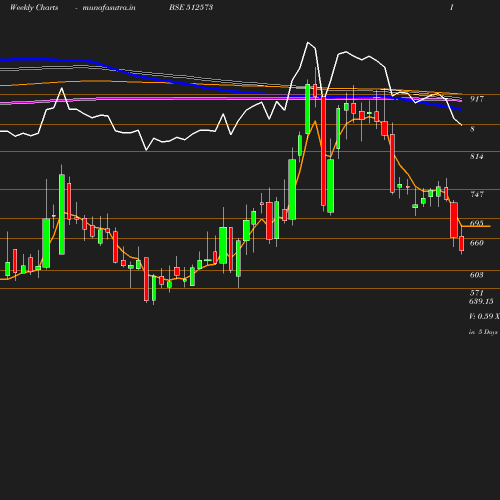Click the 695 price level label
500x500 pixels.
(477, 223)
